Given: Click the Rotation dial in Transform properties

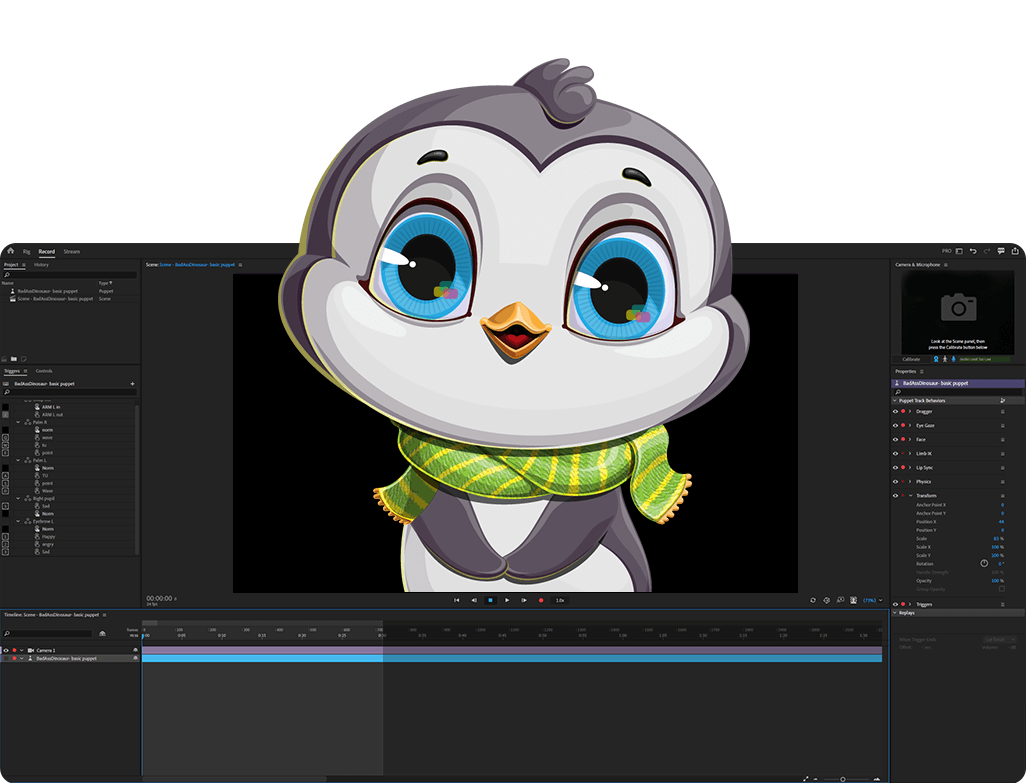Looking at the screenshot, I should pos(984,564).
